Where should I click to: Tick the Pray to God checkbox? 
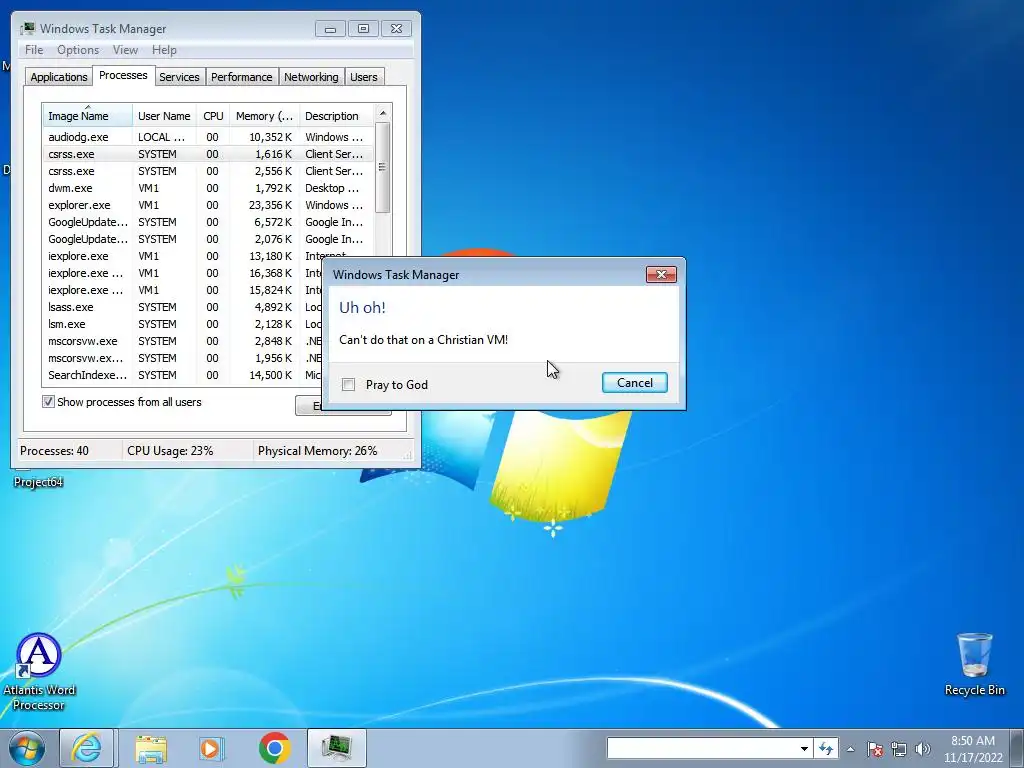349,385
